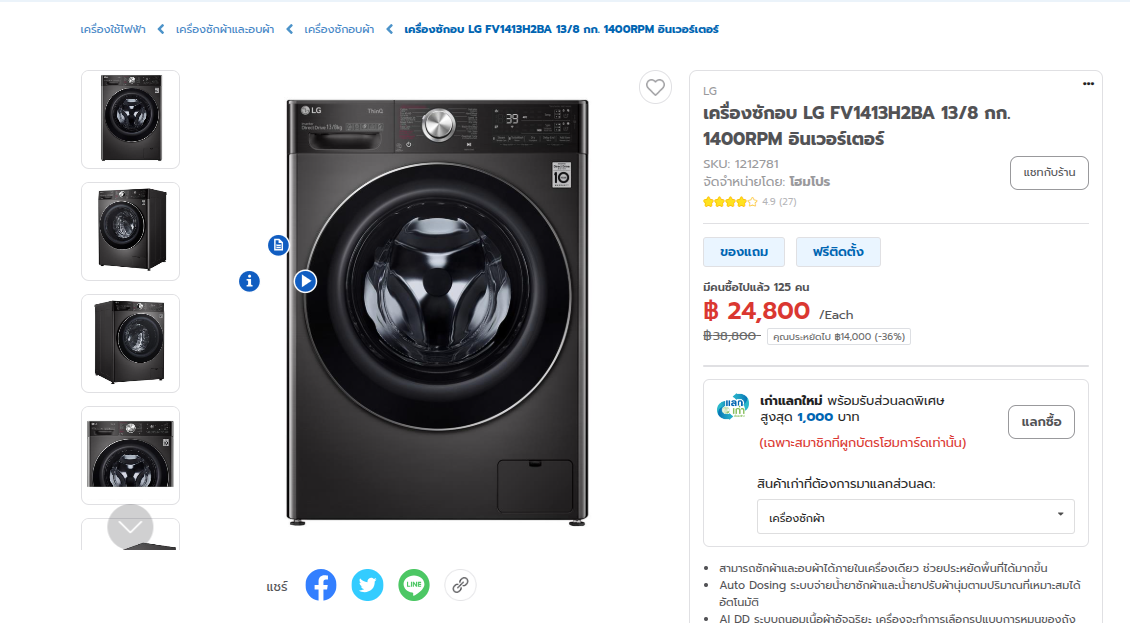
Task: Open the star rating reviews (27)
Action: pyautogui.click(x=748, y=202)
